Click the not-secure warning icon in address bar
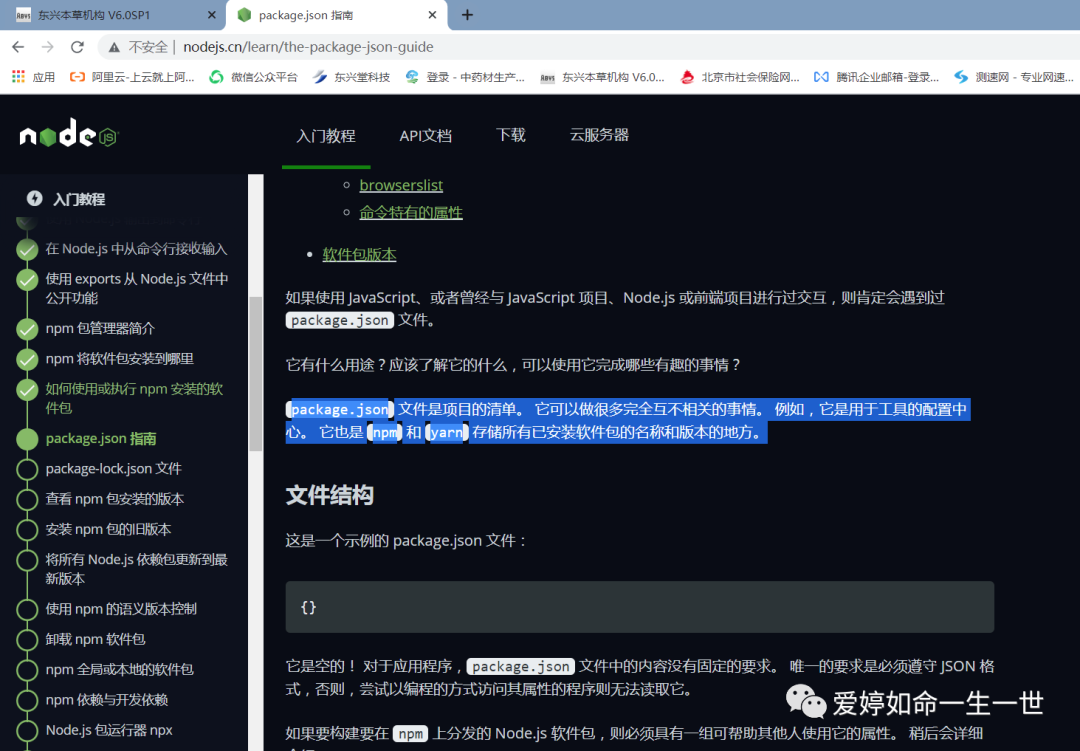The image size is (1080, 751). coord(114,47)
